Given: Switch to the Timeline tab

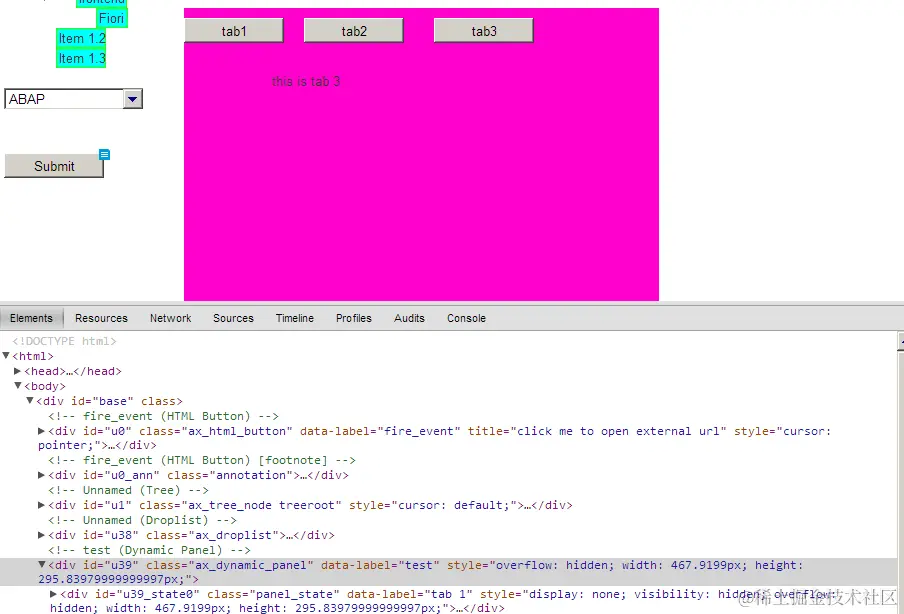Looking at the screenshot, I should [x=295, y=318].
